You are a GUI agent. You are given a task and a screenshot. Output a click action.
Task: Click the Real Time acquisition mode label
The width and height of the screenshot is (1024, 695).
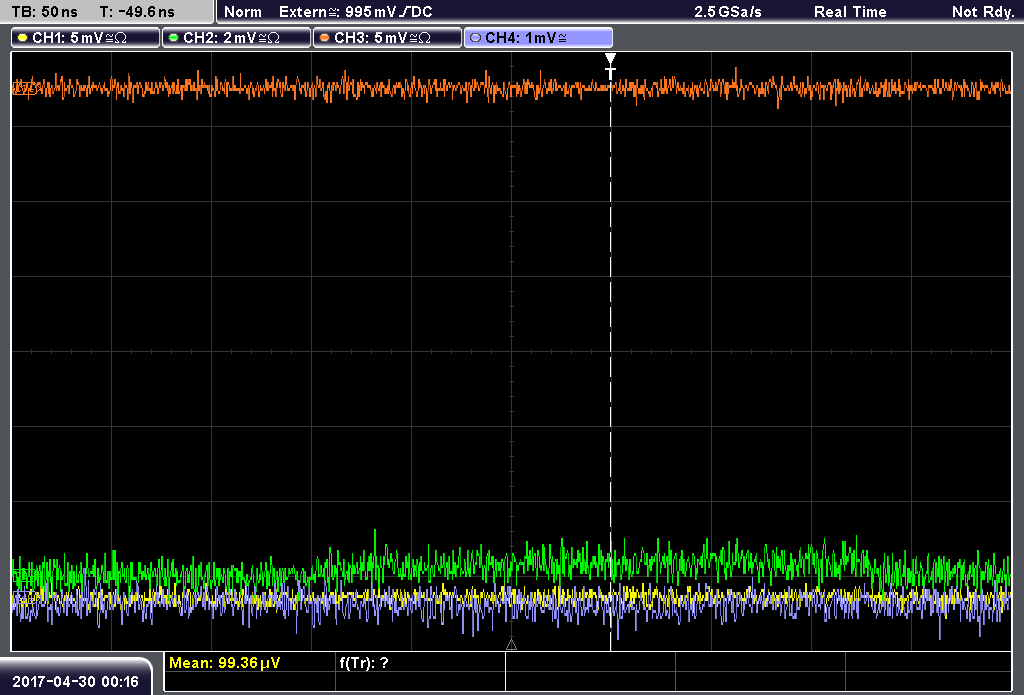pos(850,12)
